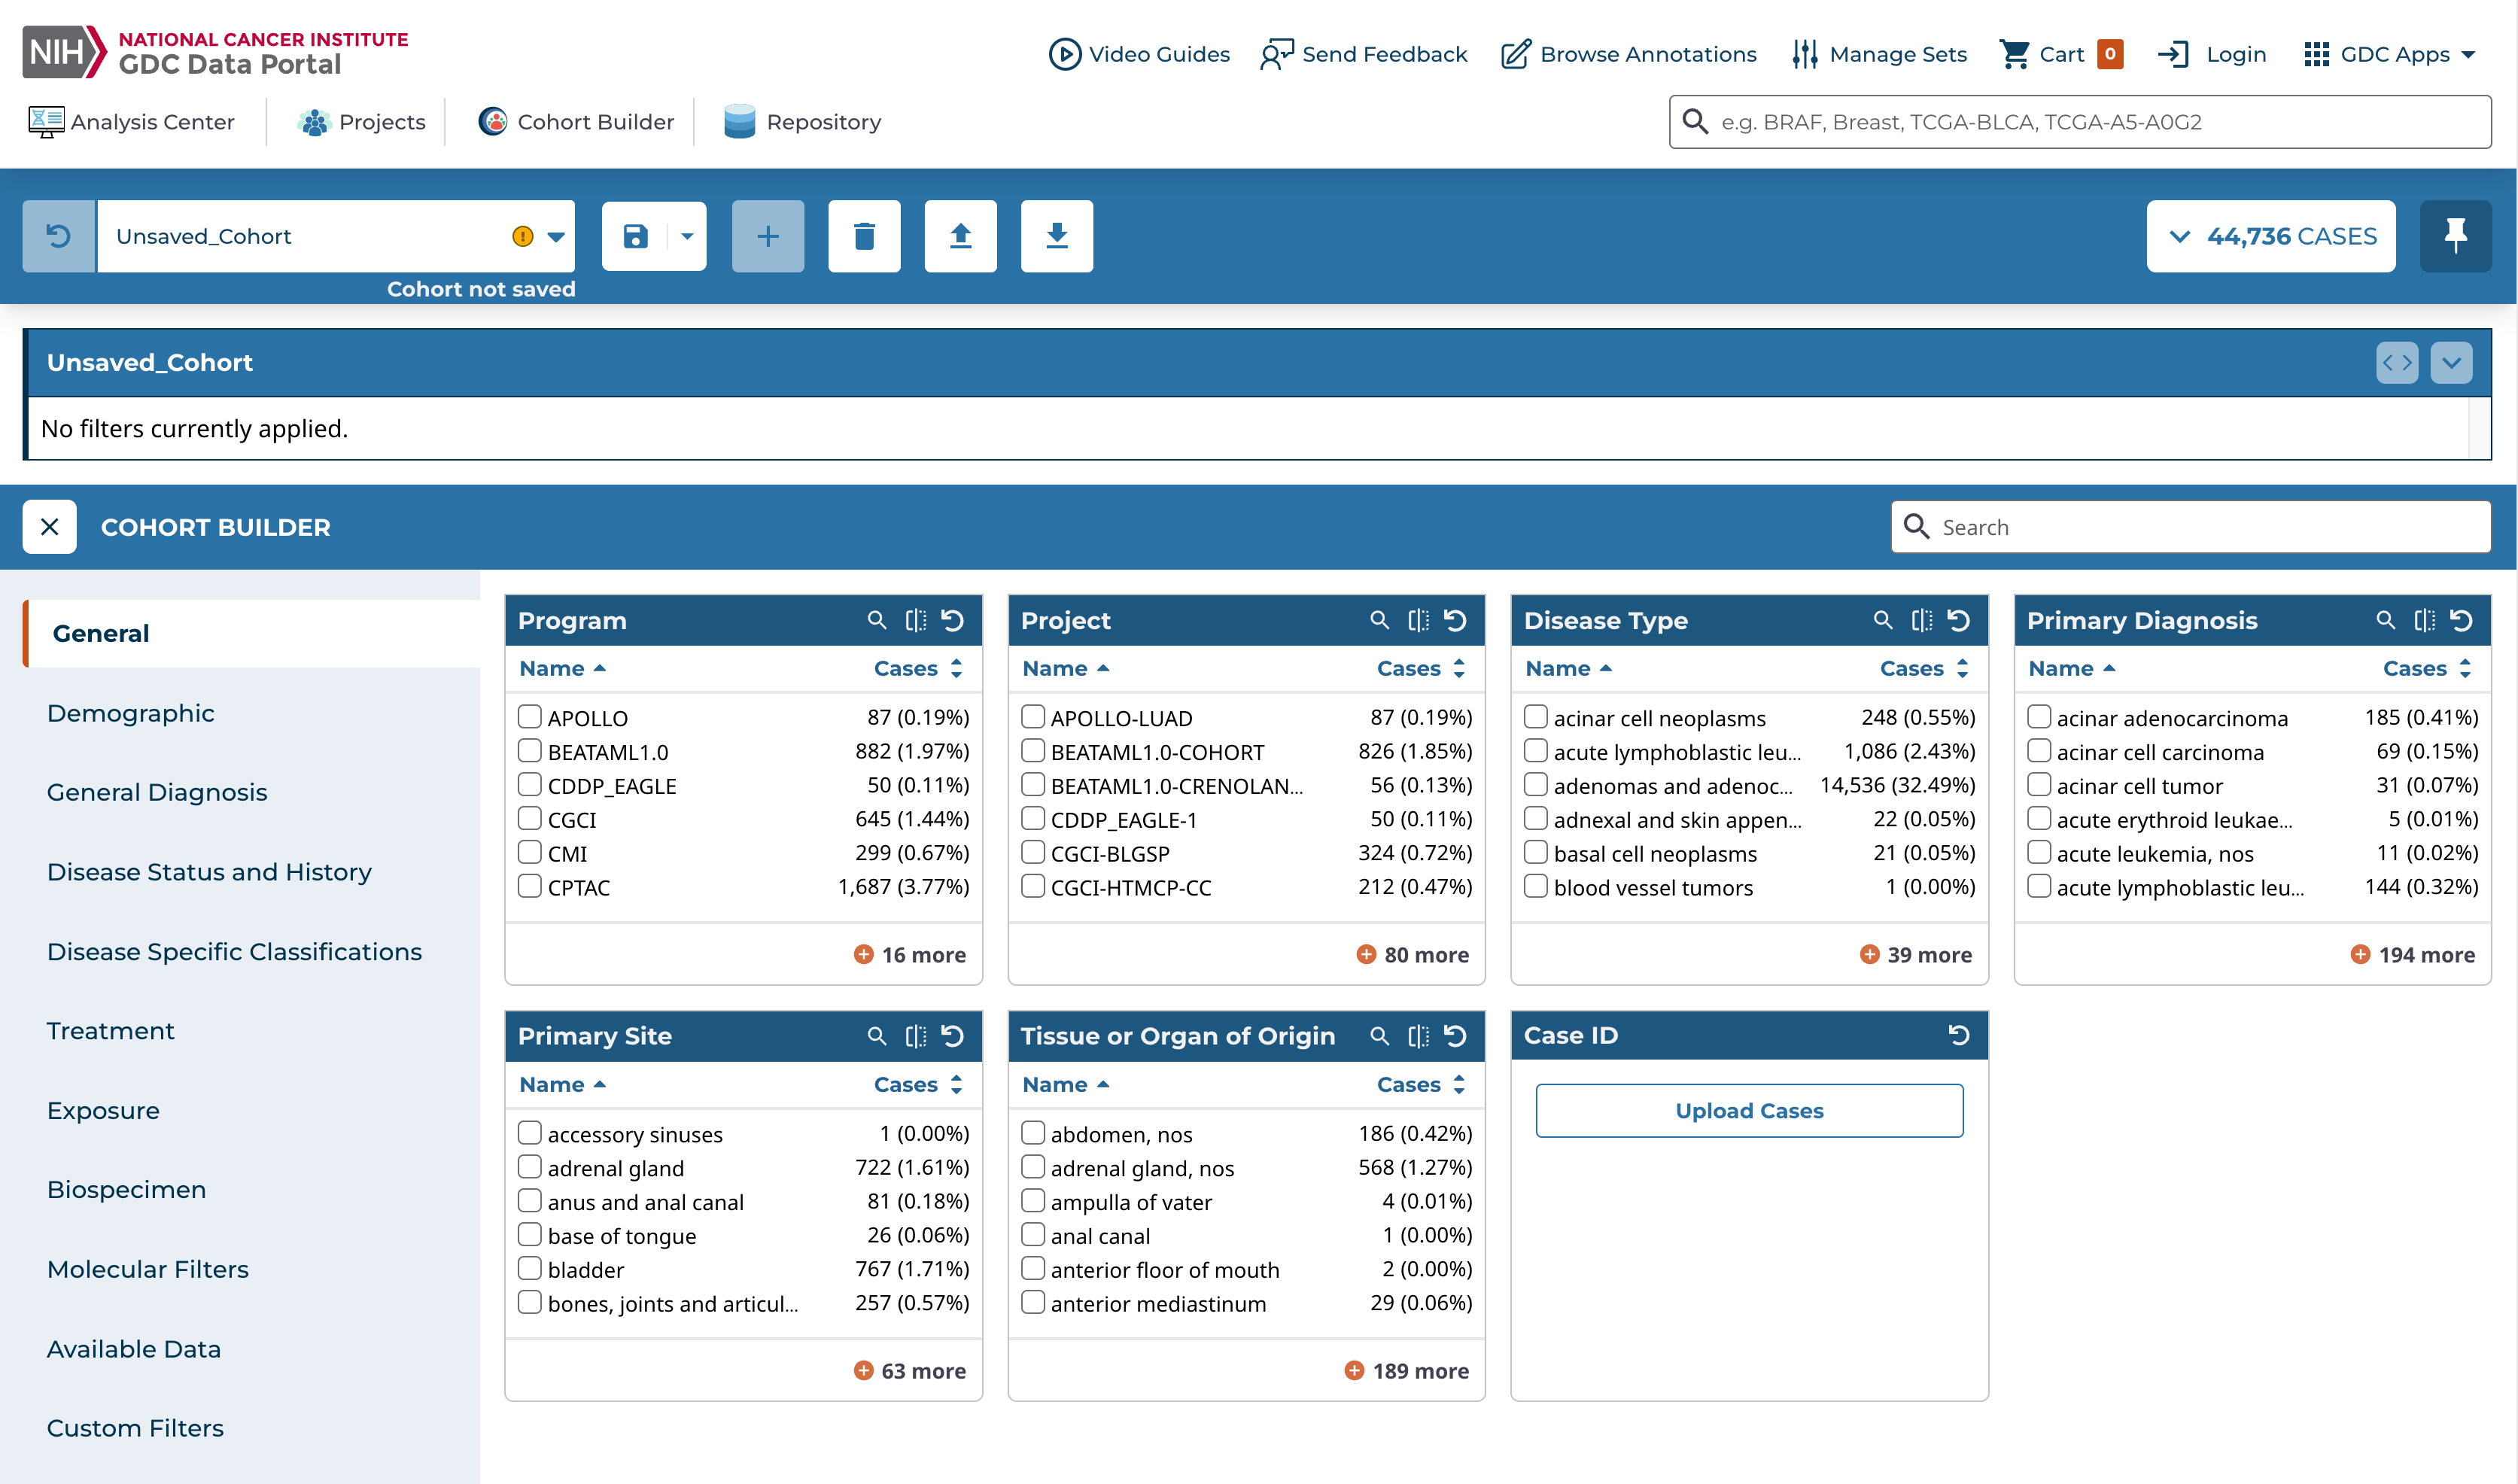Open the Demographic filter category

coord(131,713)
